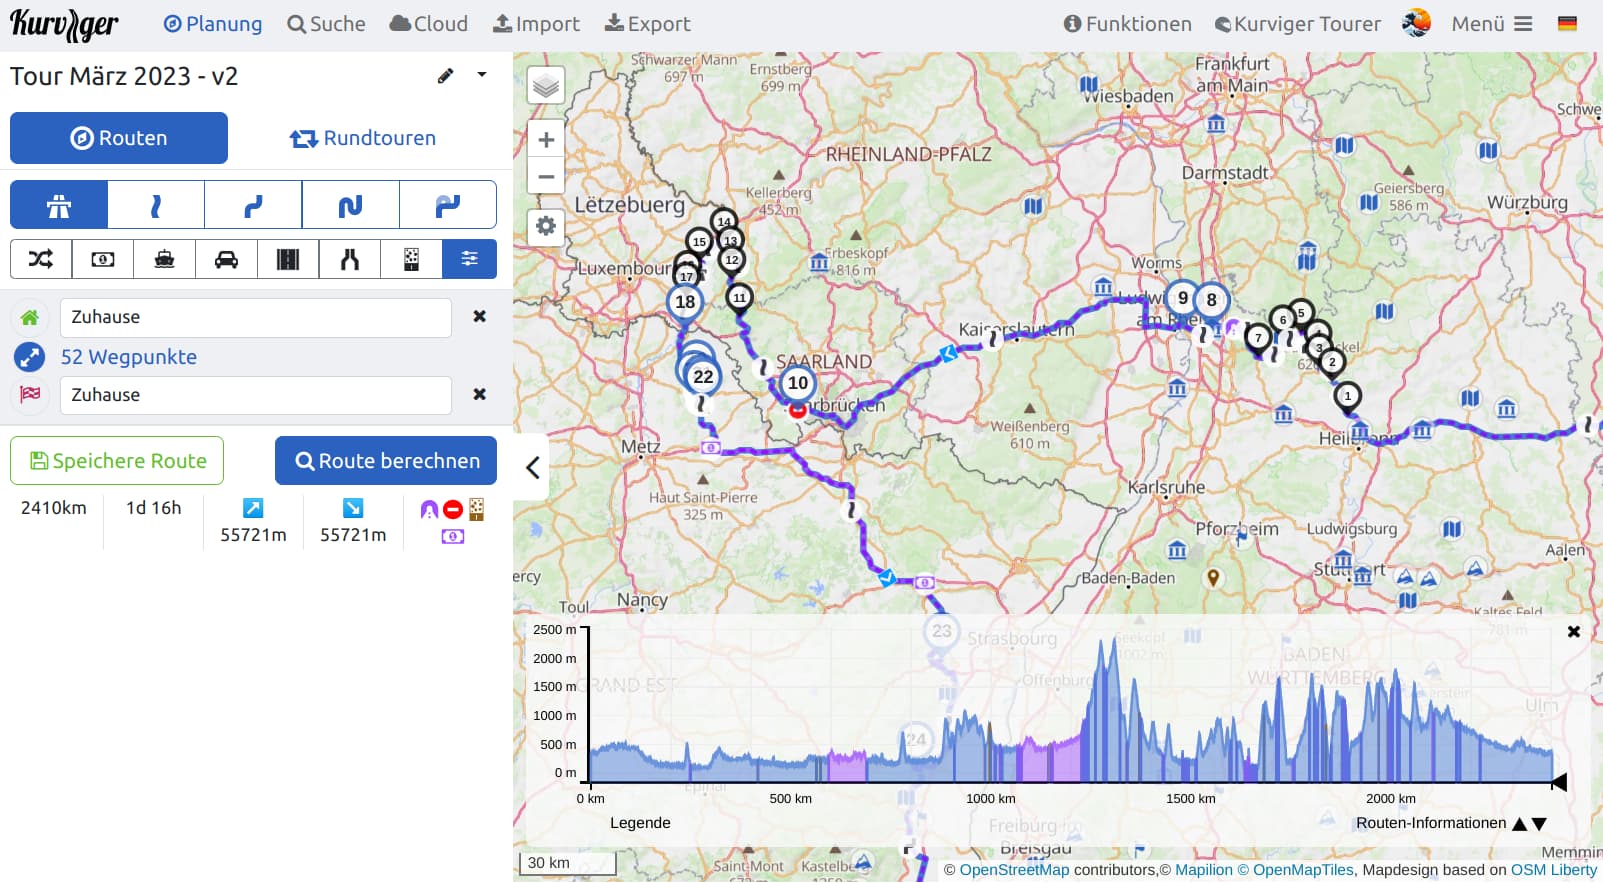
Task: Toggle the shuffle alternative route option
Action: click(41, 259)
